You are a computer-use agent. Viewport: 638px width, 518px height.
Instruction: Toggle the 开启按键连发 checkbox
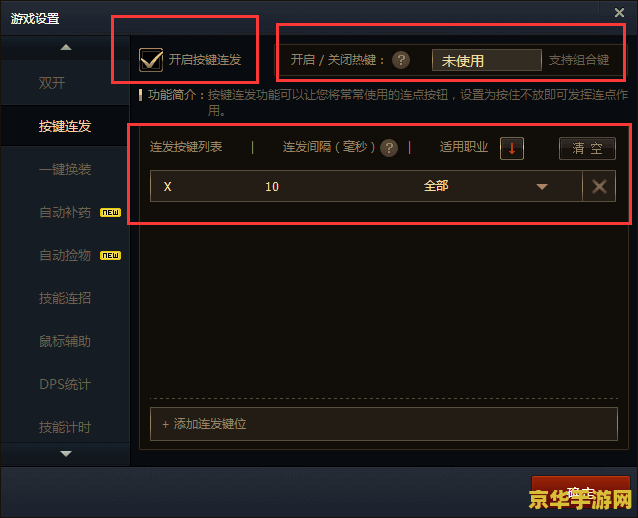pos(151,60)
